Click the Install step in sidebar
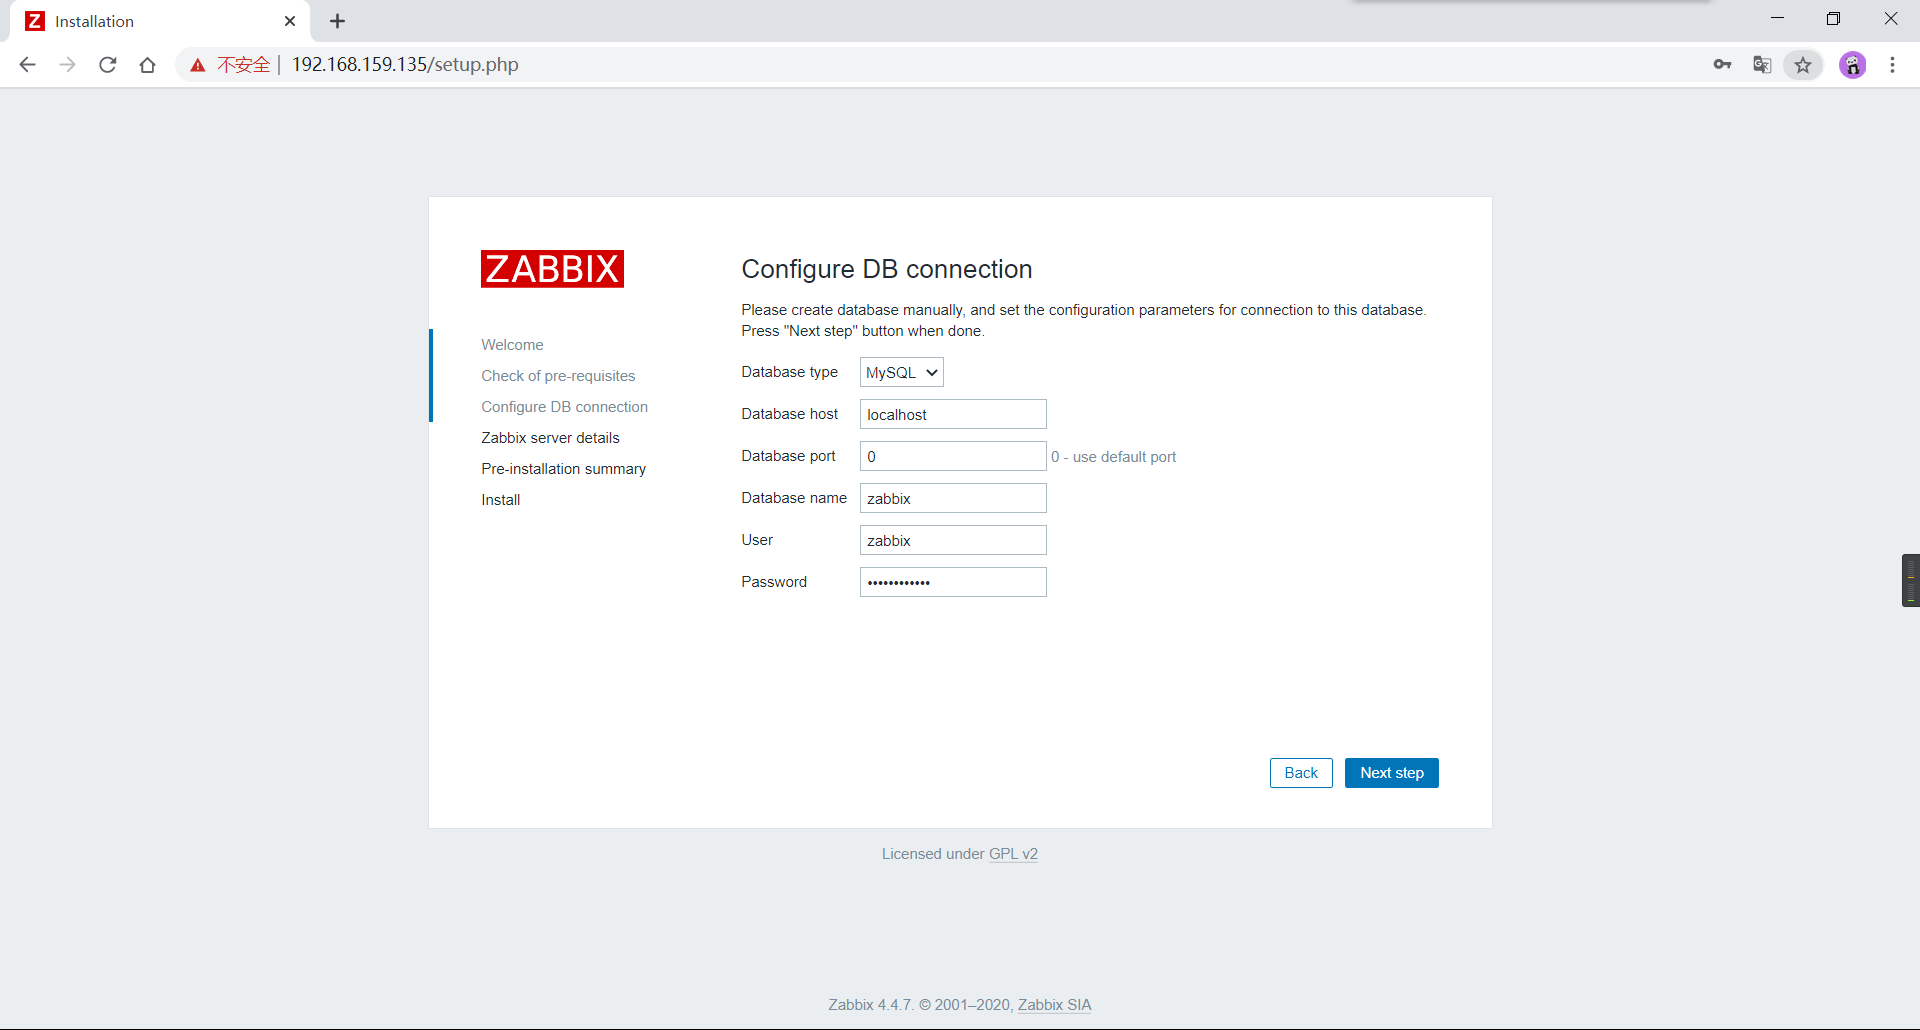The width and height of the screenshot is (1920, 1030). [500, 500]
